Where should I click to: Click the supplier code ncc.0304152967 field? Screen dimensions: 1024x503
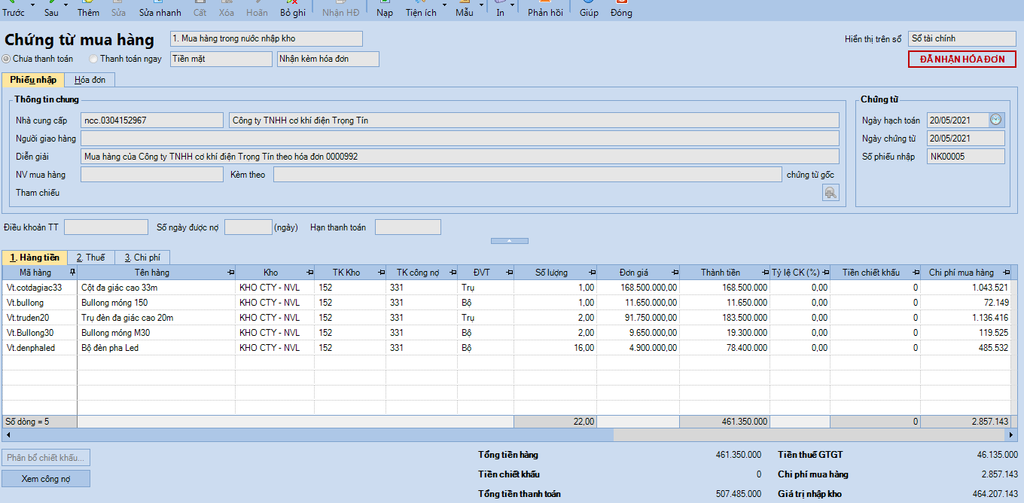[x=152, y=120]
